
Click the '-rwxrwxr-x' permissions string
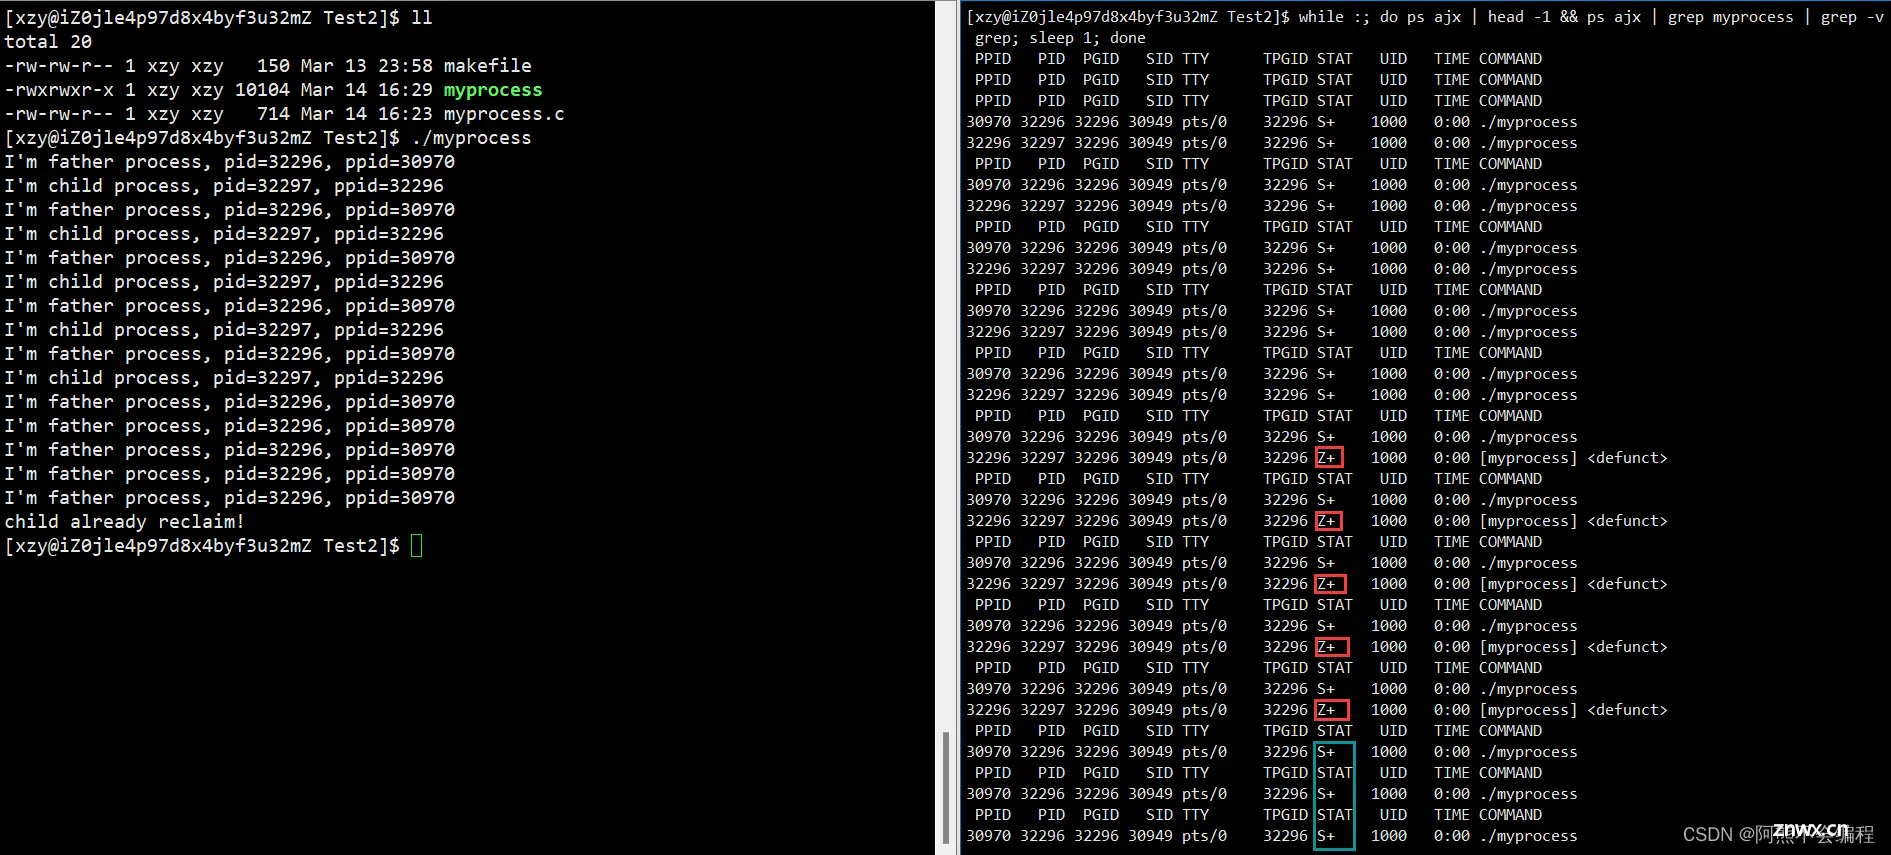(x=59, y=90)
